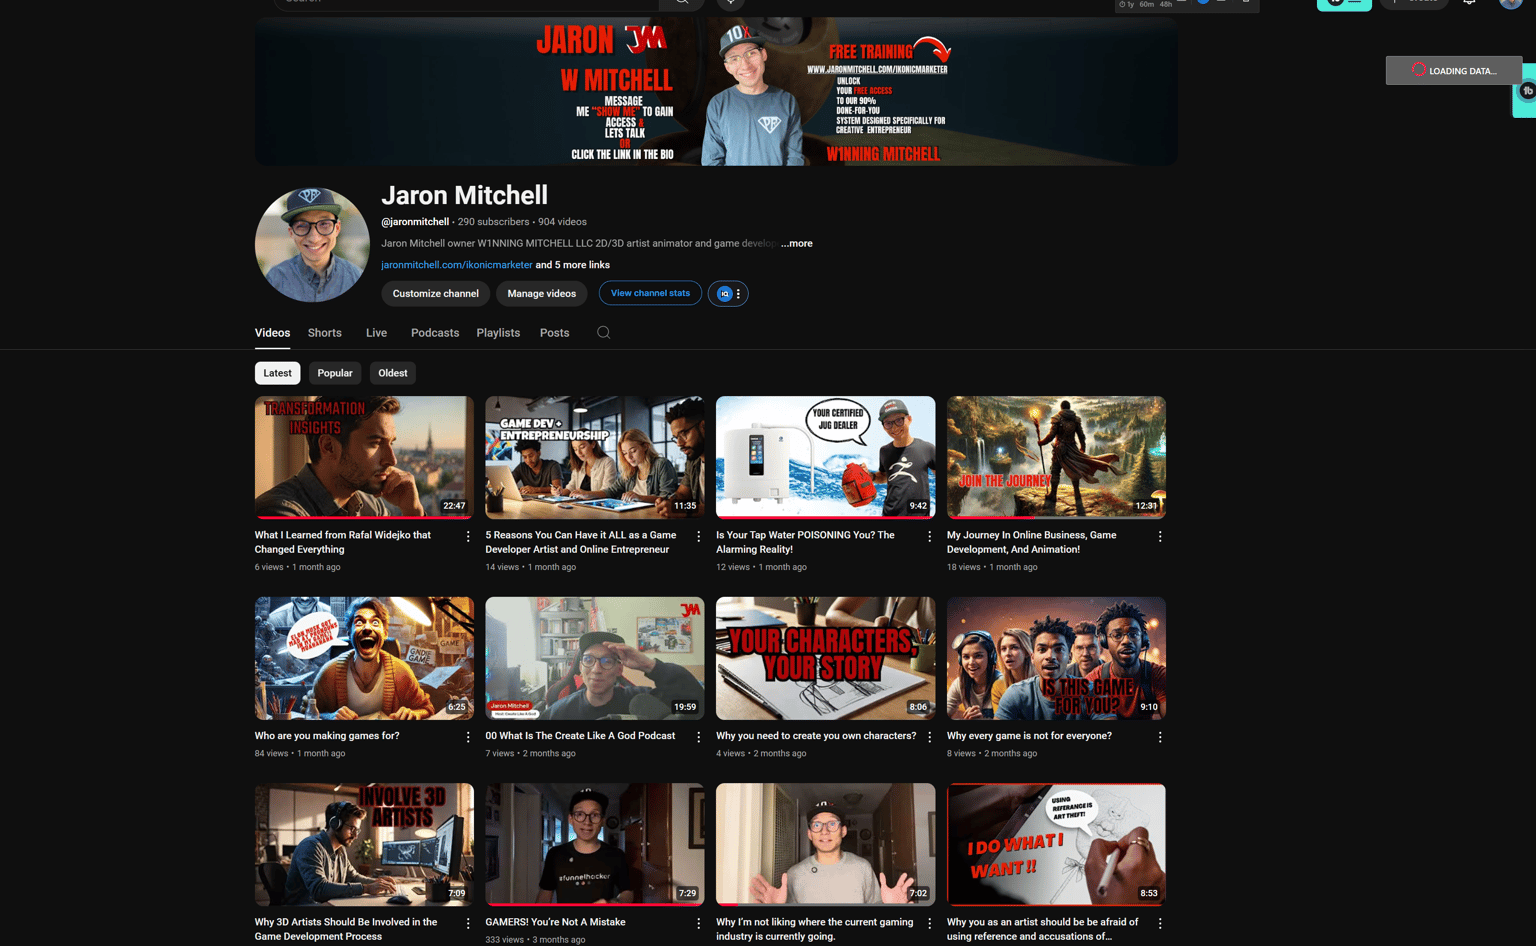1536x946 pixels.
Task: Switch to the Shorts tab
Action: tap(325, 333)
